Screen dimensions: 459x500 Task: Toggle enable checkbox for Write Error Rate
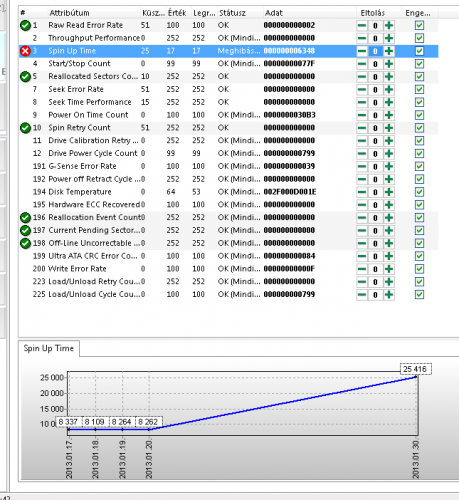[x=419, y=269]
